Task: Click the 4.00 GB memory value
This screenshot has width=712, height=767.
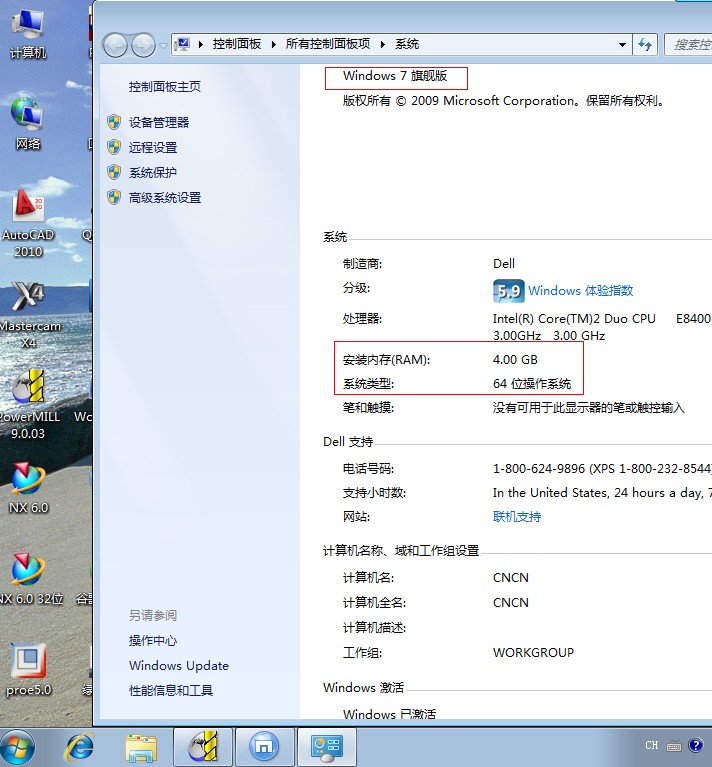Action: [x=515, y=360]
